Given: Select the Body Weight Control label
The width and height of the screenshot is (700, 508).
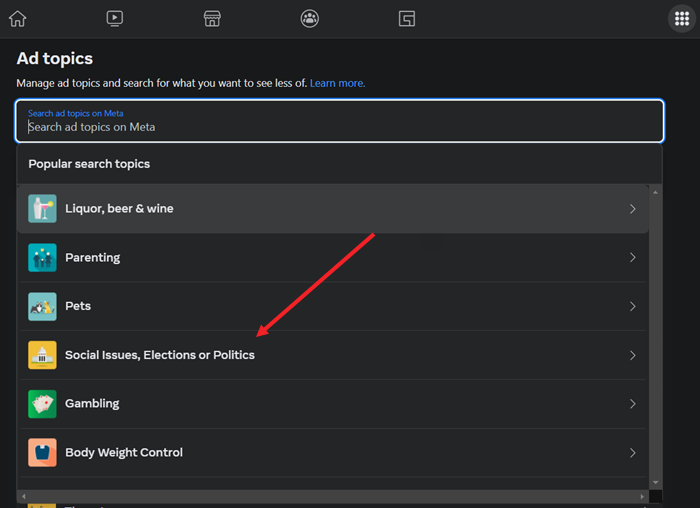Looking at the screenshot, I should click(x=124, y=453).
